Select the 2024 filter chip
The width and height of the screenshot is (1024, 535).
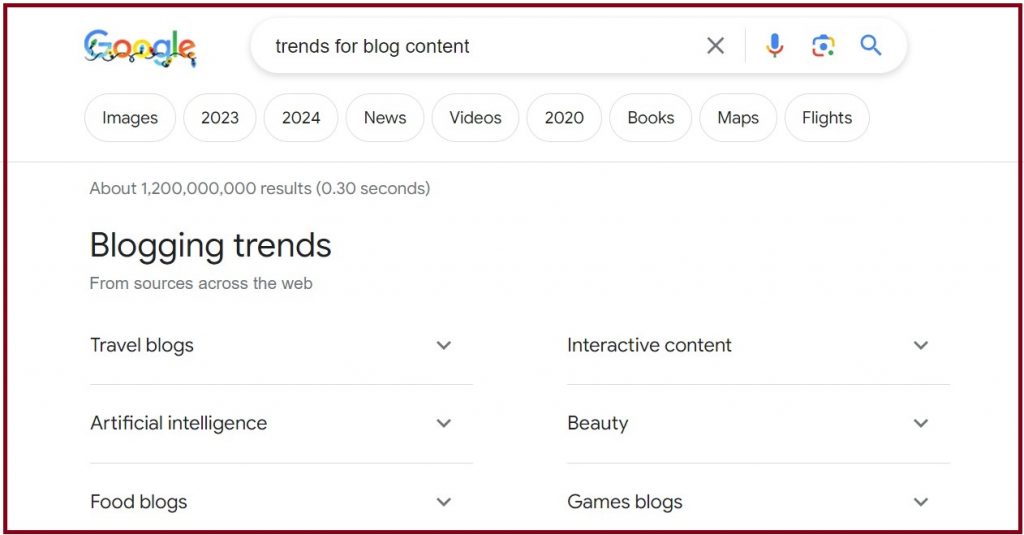tap(301, 118)
